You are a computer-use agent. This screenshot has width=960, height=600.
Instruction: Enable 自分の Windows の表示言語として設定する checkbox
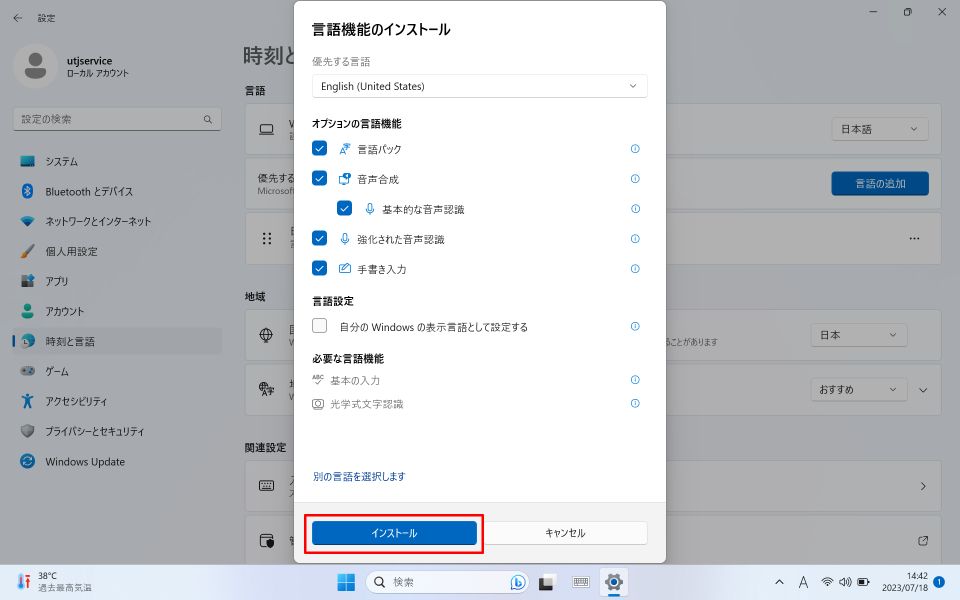coord(320,326)
